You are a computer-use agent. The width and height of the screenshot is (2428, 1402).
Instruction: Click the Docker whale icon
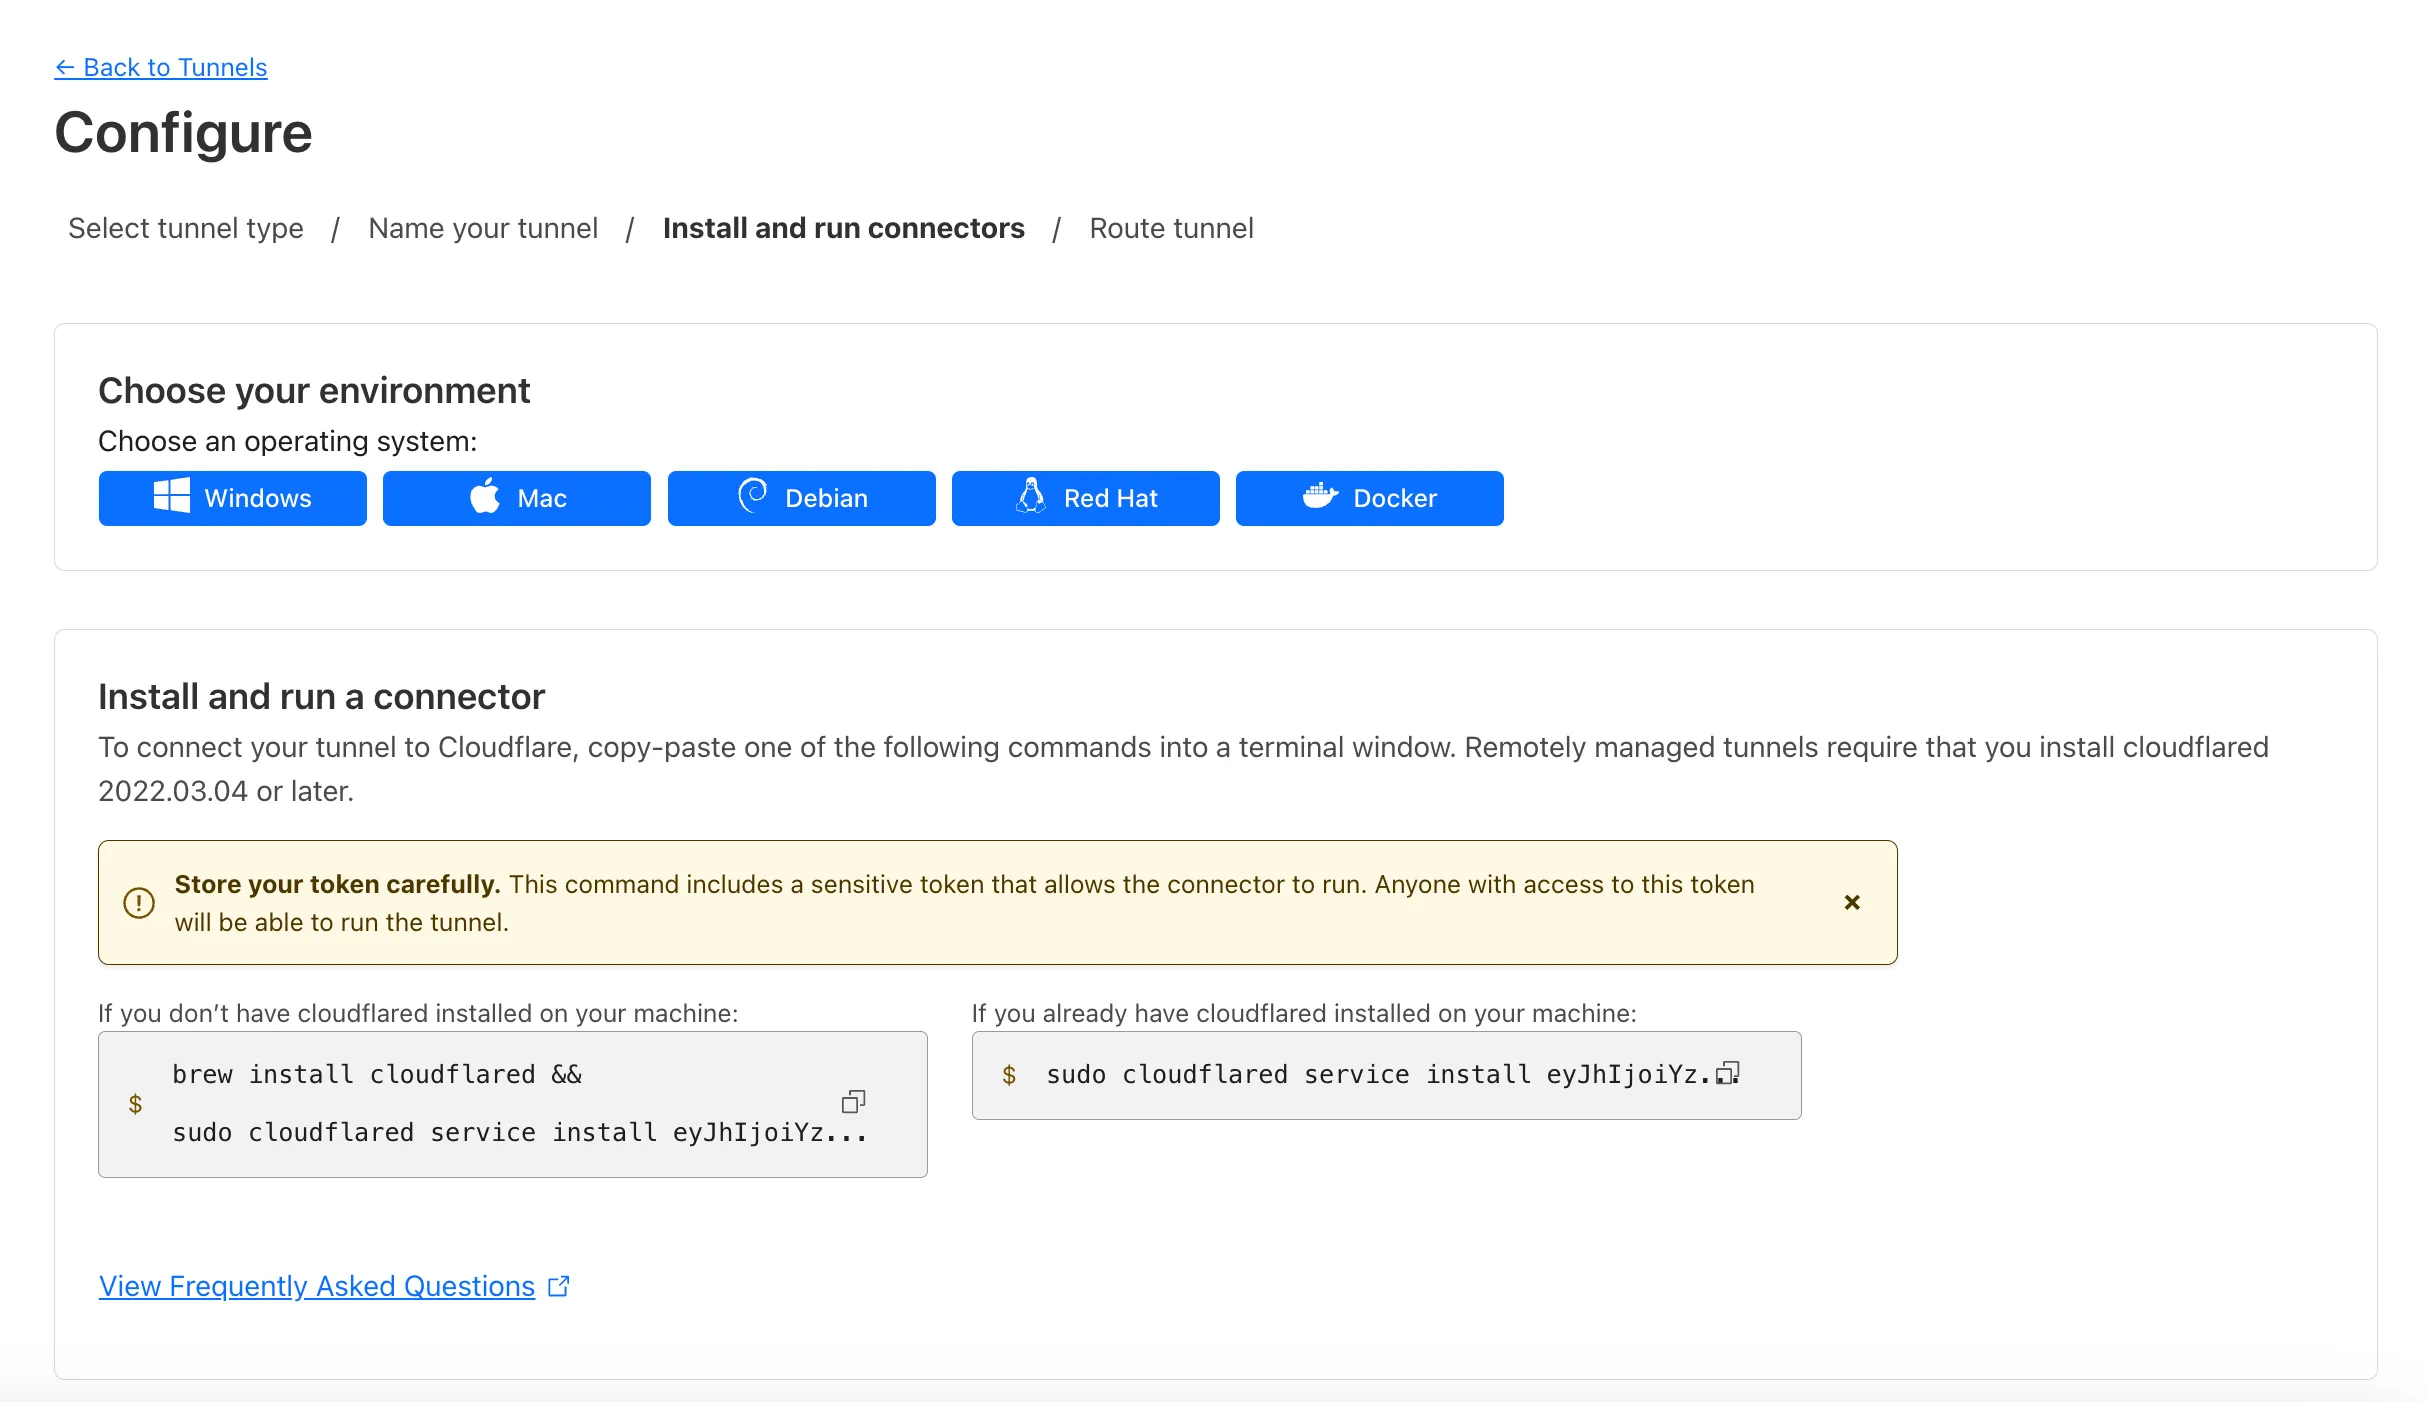tap(1320, 496)
